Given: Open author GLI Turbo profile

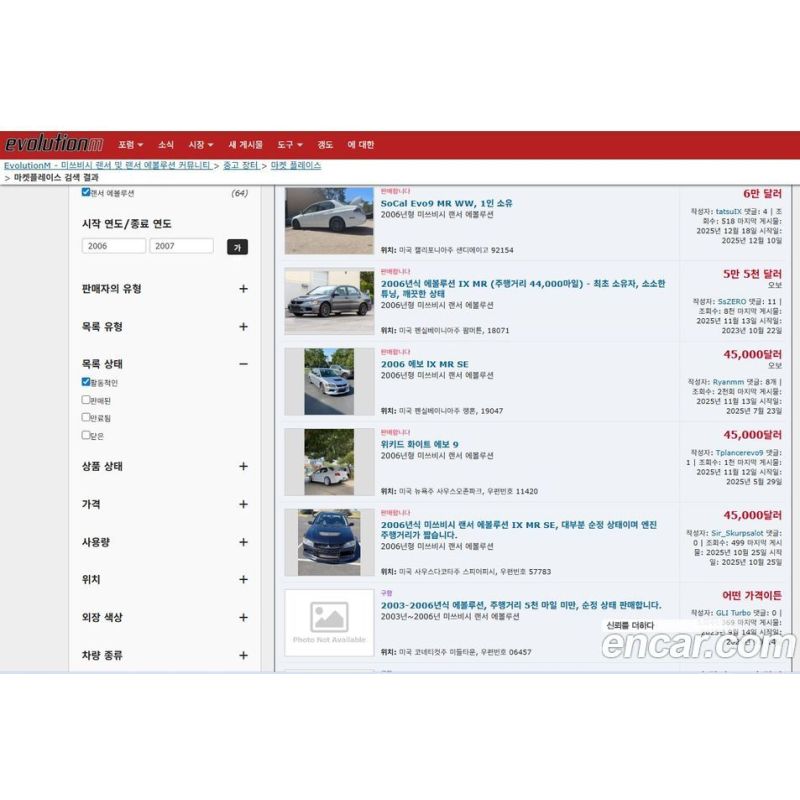Looking at the screenshot, I should 733,613.
